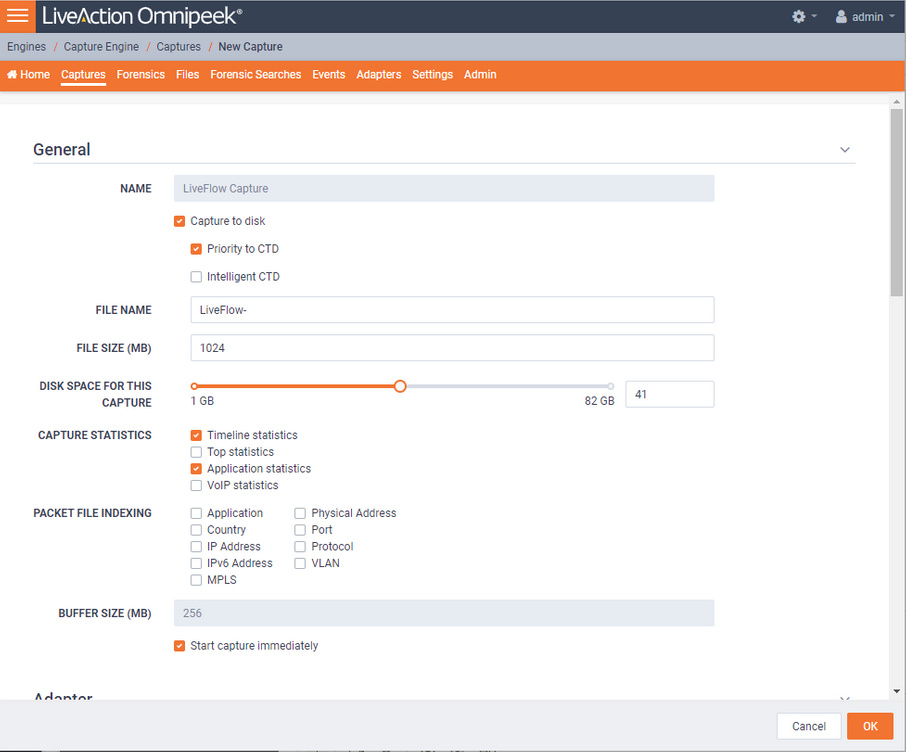
Task: Check IPv6 Address indexing option
Action: 196,564
